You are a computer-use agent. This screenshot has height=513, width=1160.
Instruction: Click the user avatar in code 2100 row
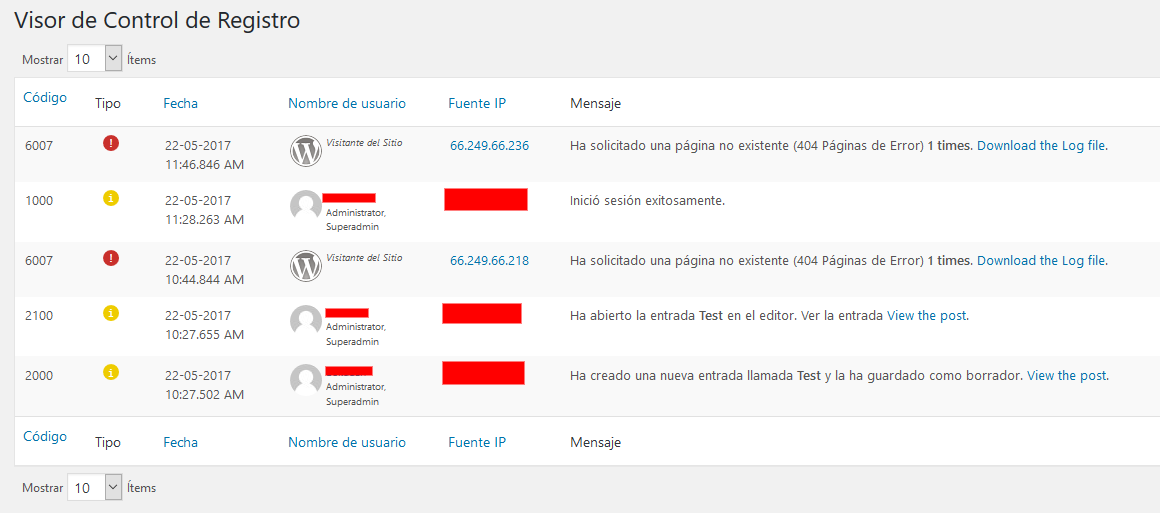[306, 321]
